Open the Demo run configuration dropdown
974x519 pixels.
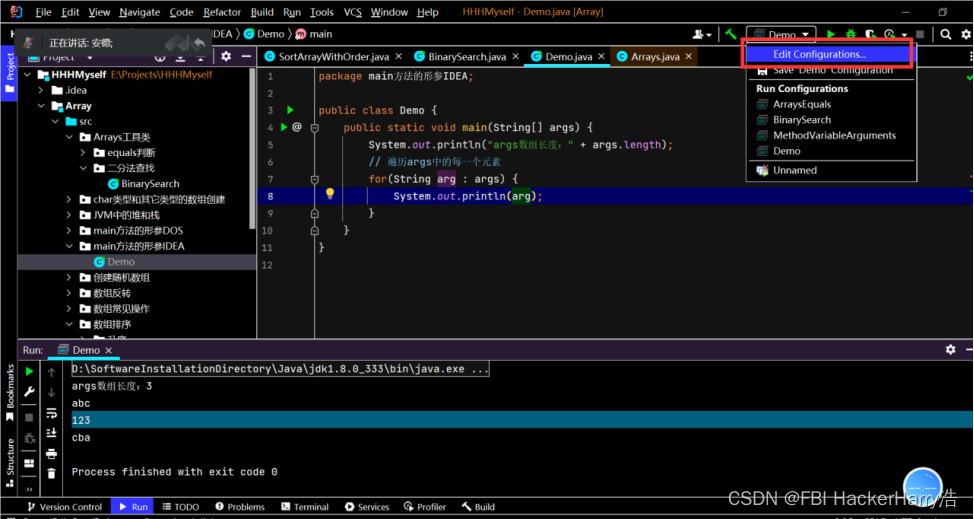[781, 35]
